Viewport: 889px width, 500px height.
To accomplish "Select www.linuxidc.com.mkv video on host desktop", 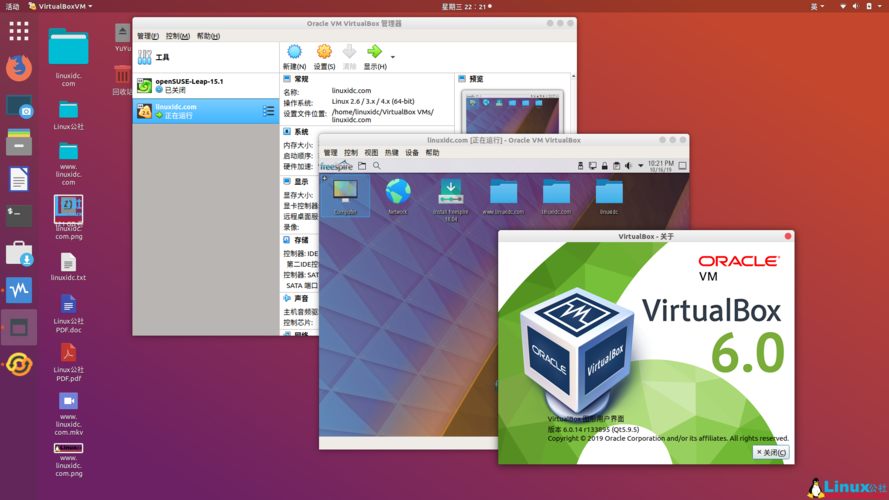I will point(68,414).
